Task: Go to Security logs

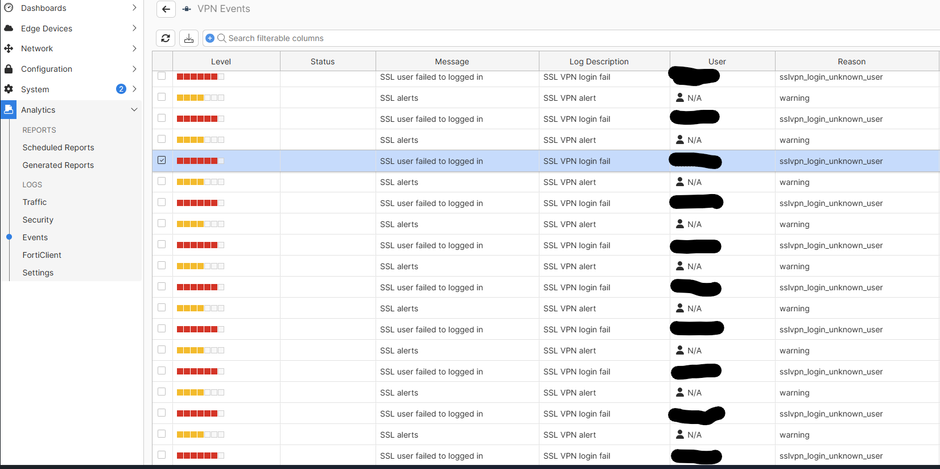Action: tap(38, 220)
